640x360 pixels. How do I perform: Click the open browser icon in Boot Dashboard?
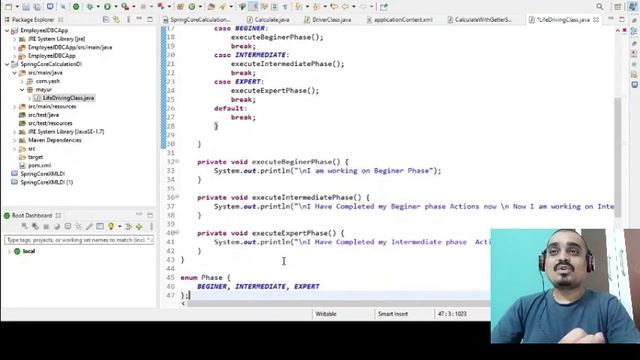tap(57, 227)
